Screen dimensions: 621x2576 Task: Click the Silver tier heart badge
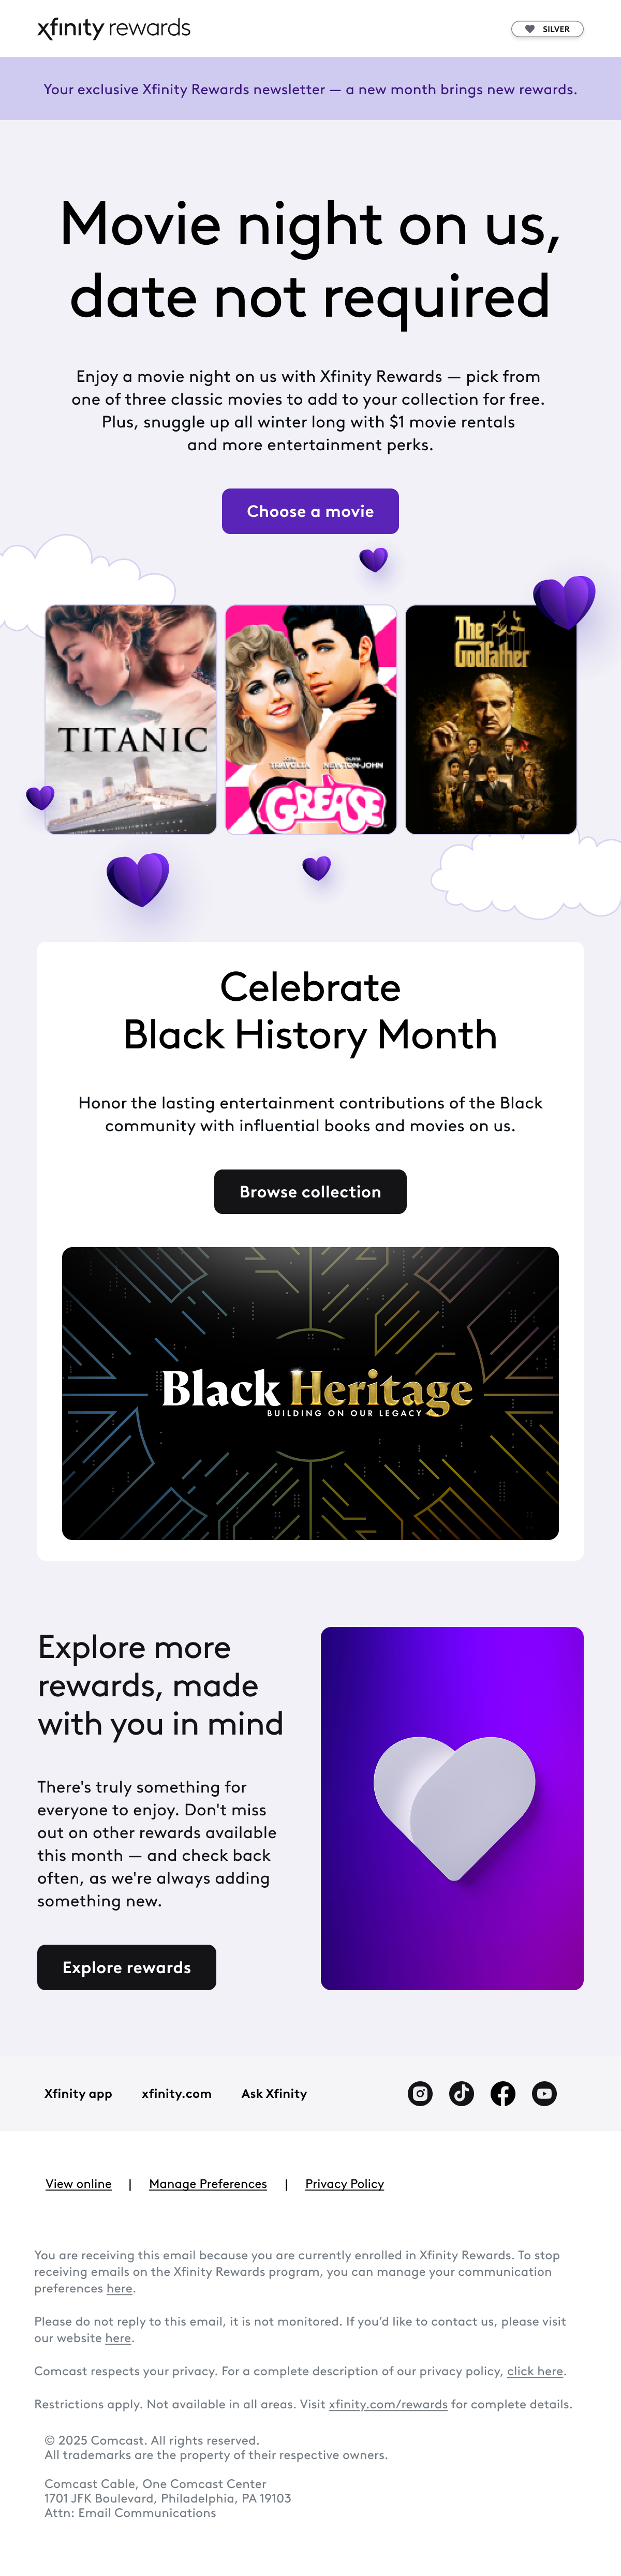[x=547, y=29]
